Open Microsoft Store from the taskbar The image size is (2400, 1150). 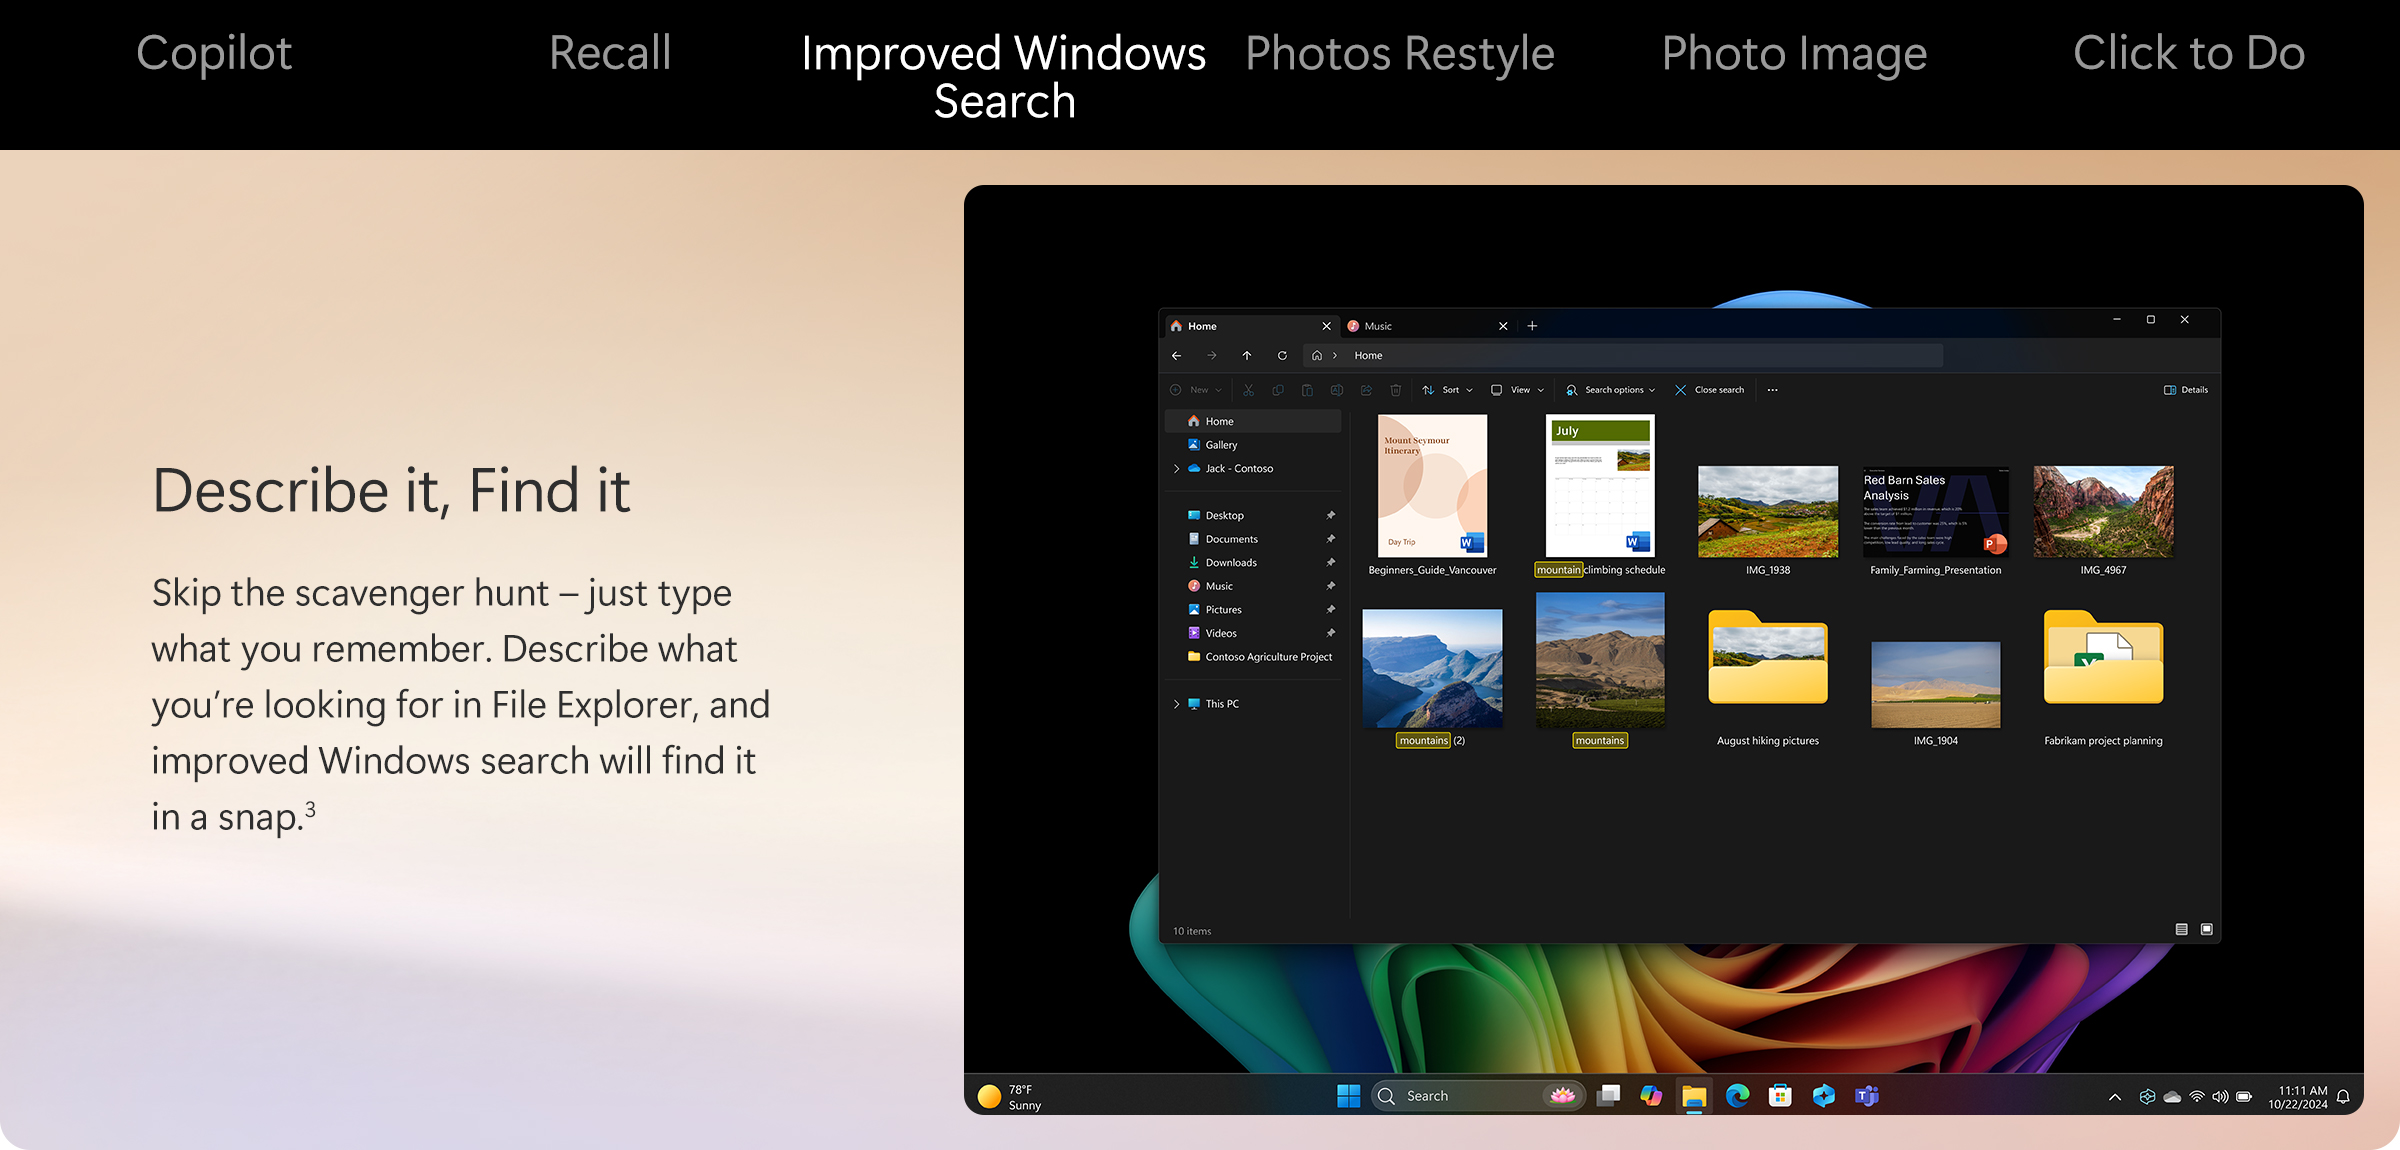(x=1780, y=1096)
